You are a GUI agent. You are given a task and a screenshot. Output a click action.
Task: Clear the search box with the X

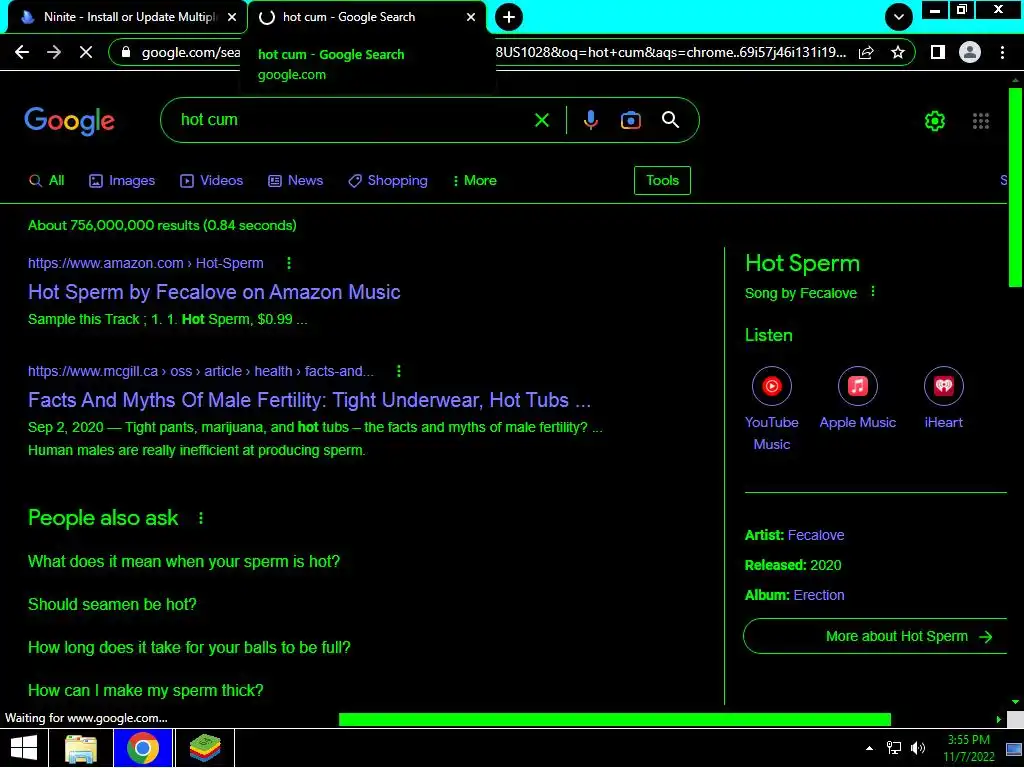click(x=541, y=120)
